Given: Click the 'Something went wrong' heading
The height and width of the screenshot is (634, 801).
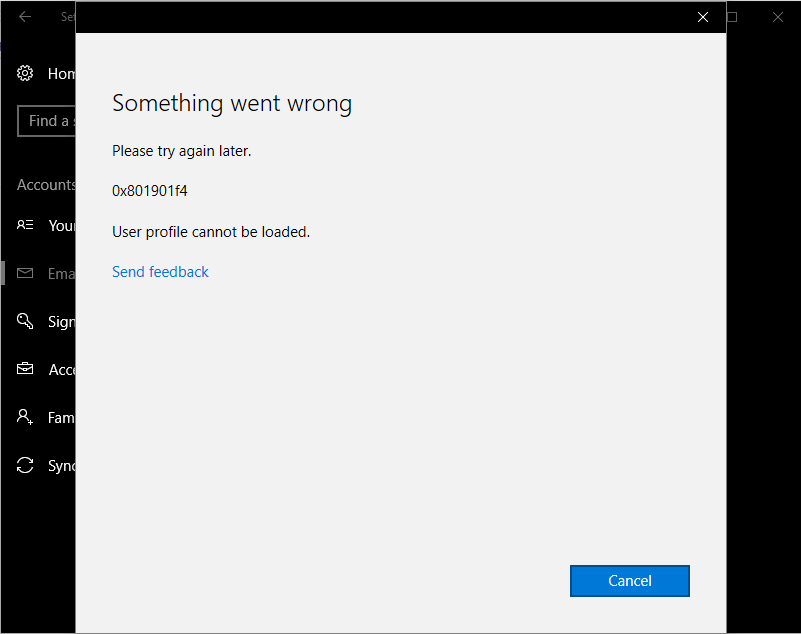Looking at the screenshot, I should point(232,104).
